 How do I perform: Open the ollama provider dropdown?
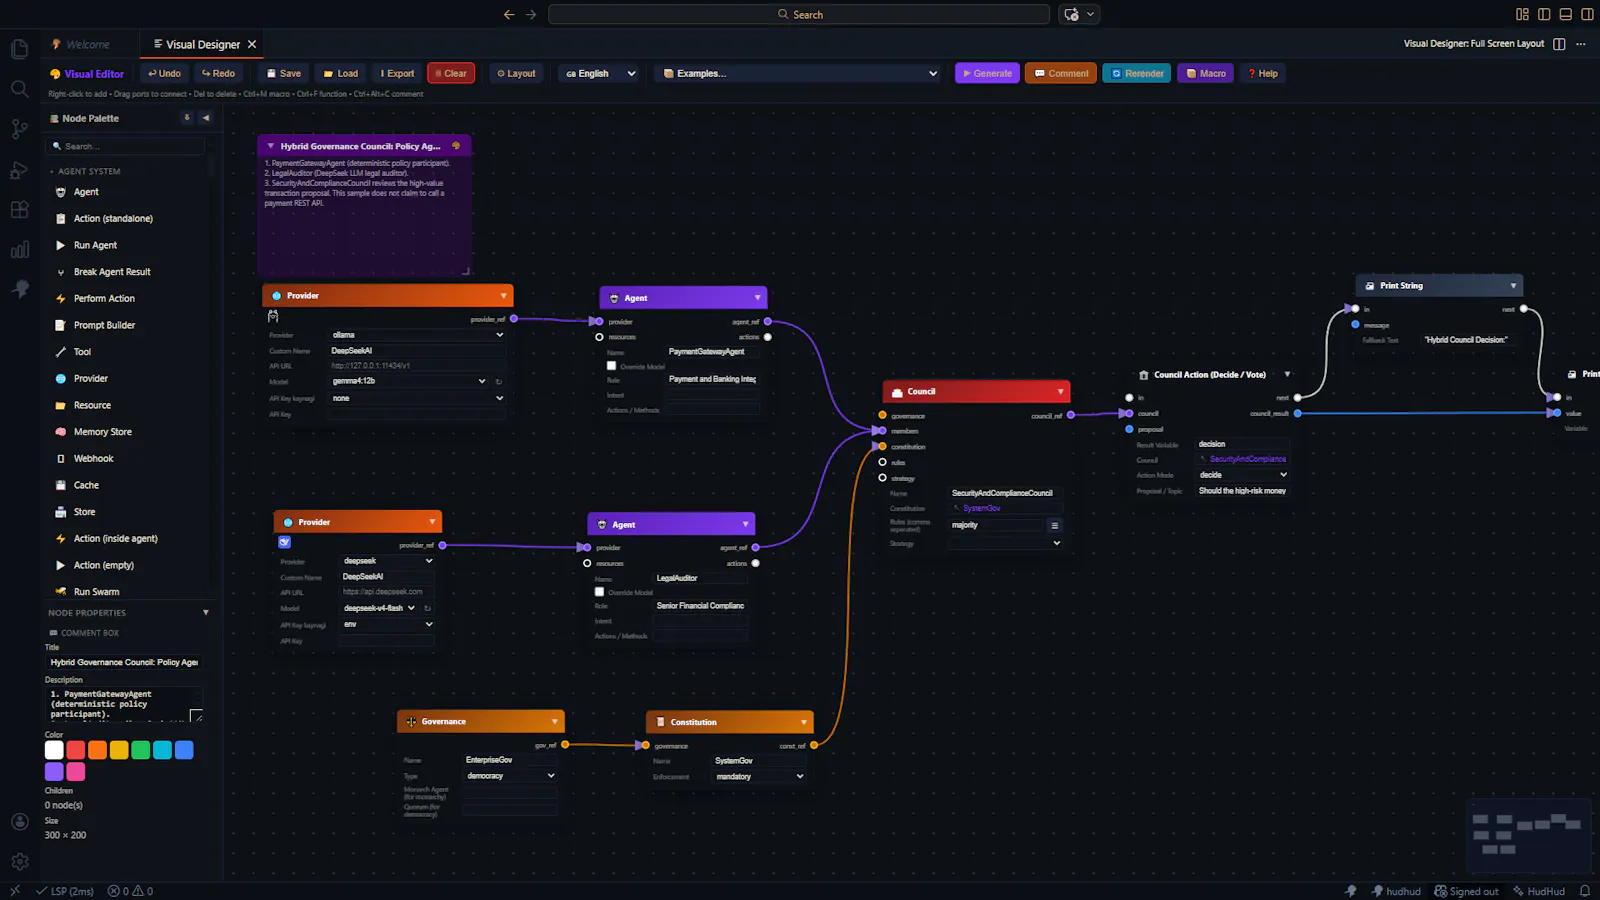(417, 335)
